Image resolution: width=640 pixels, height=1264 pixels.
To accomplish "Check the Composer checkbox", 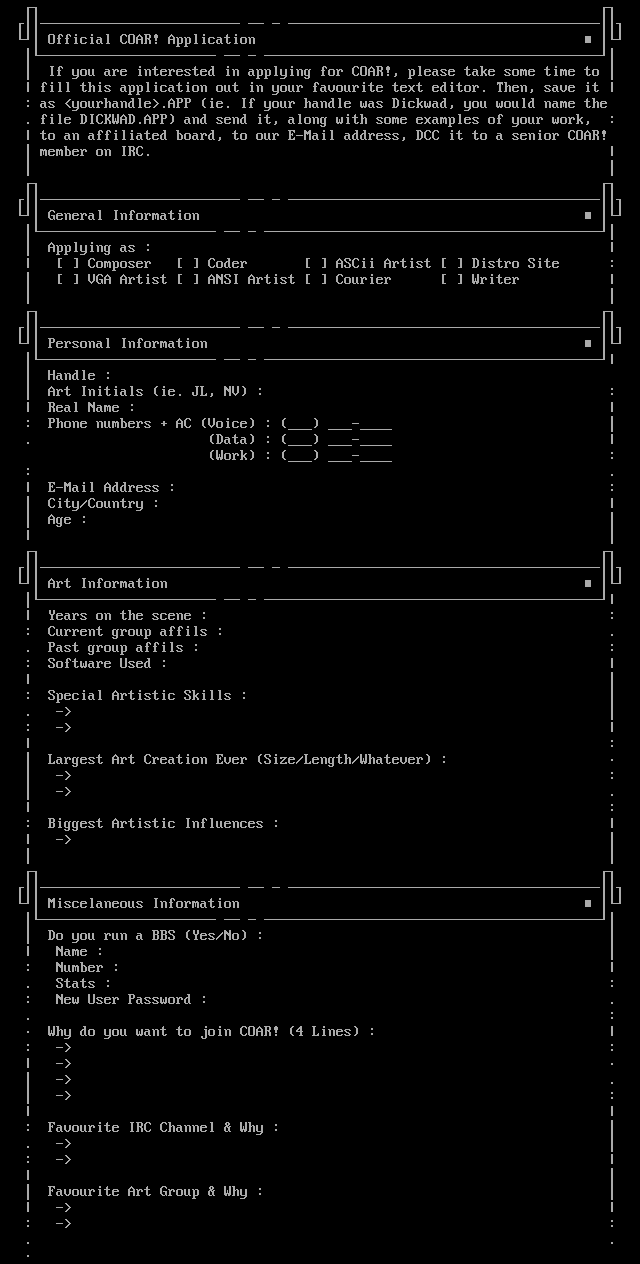I will coord(68,264).
